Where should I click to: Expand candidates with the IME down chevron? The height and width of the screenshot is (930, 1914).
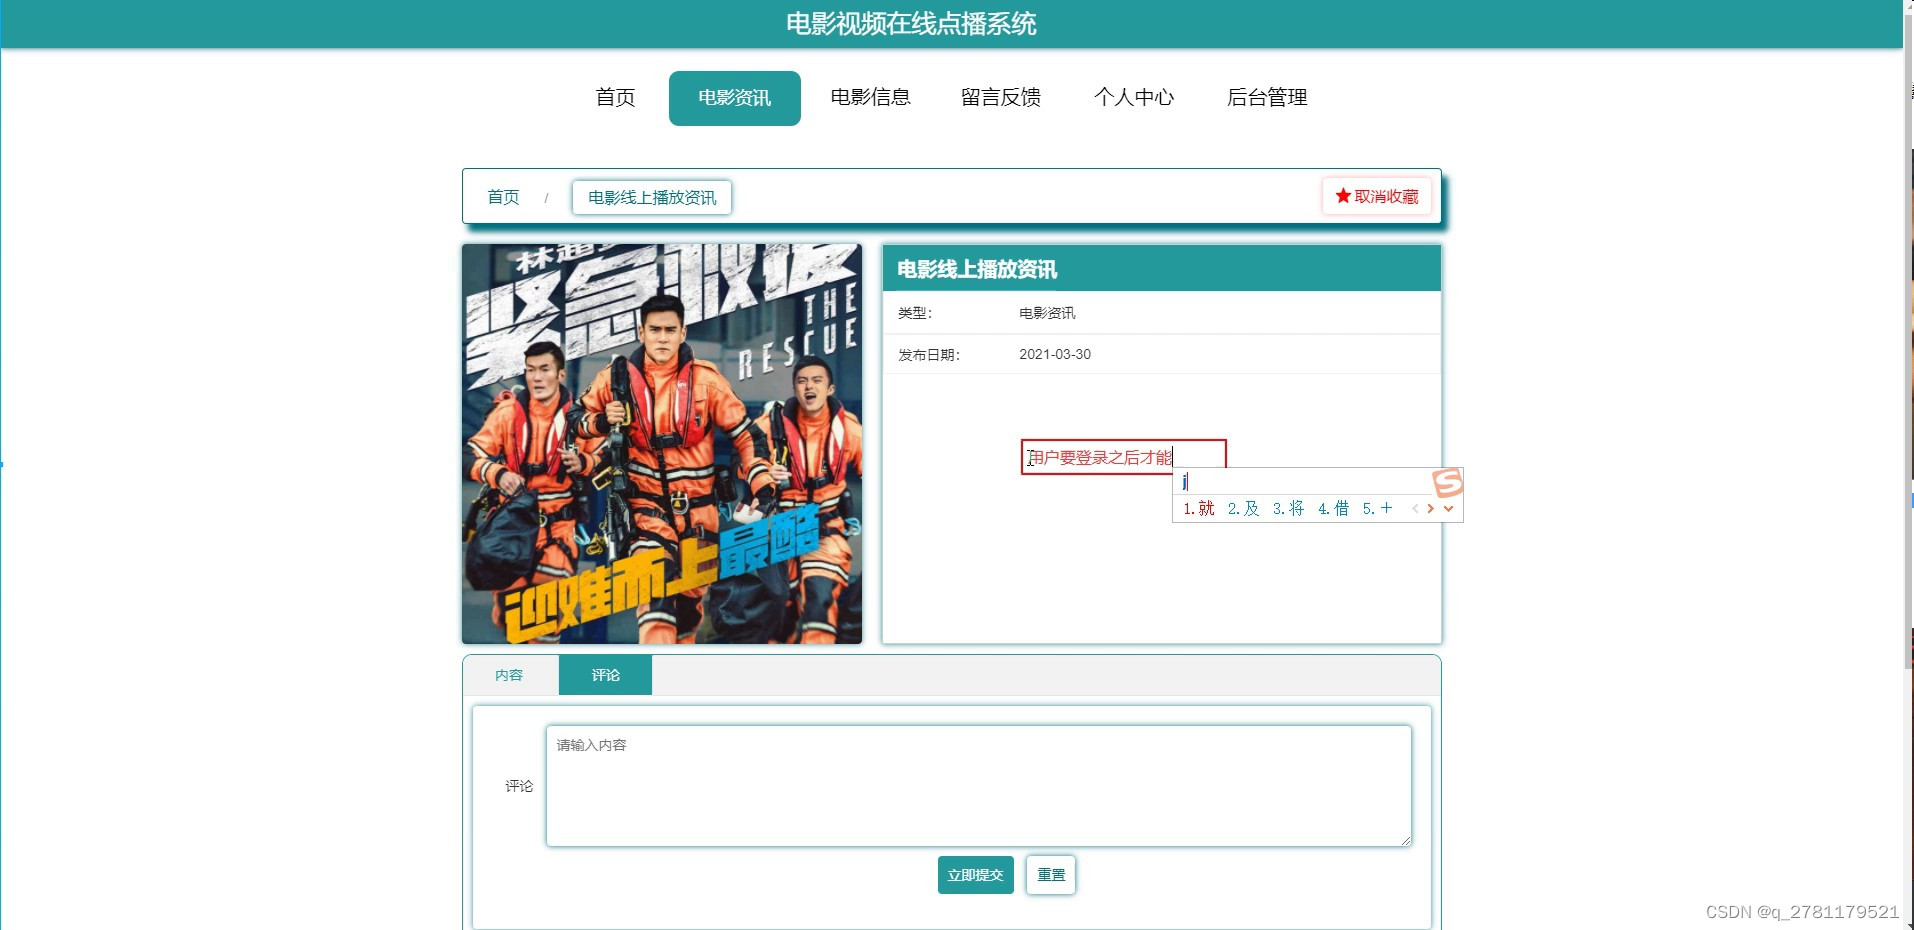click(1448, 509)
